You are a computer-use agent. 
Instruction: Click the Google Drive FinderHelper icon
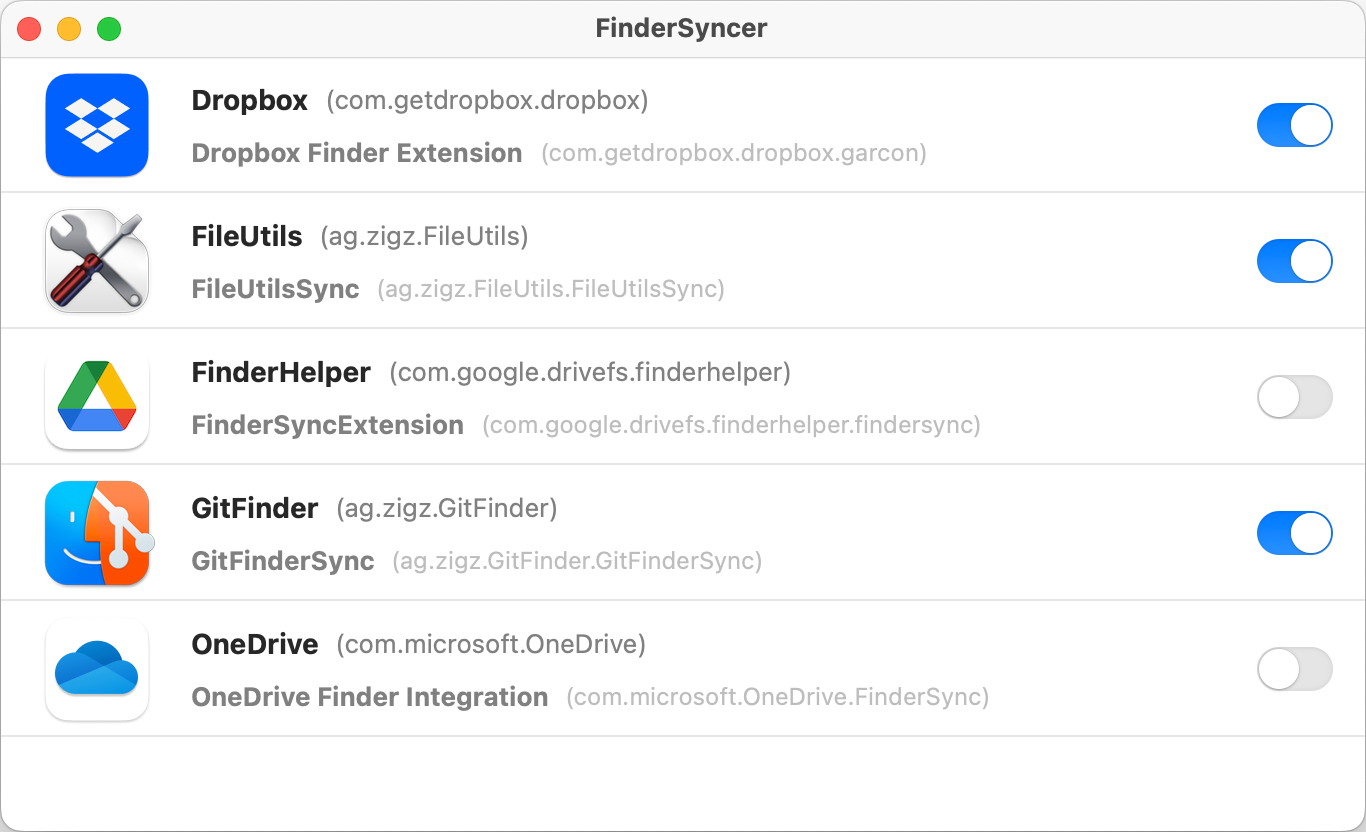pyautogui.click(x=97, y=398)
